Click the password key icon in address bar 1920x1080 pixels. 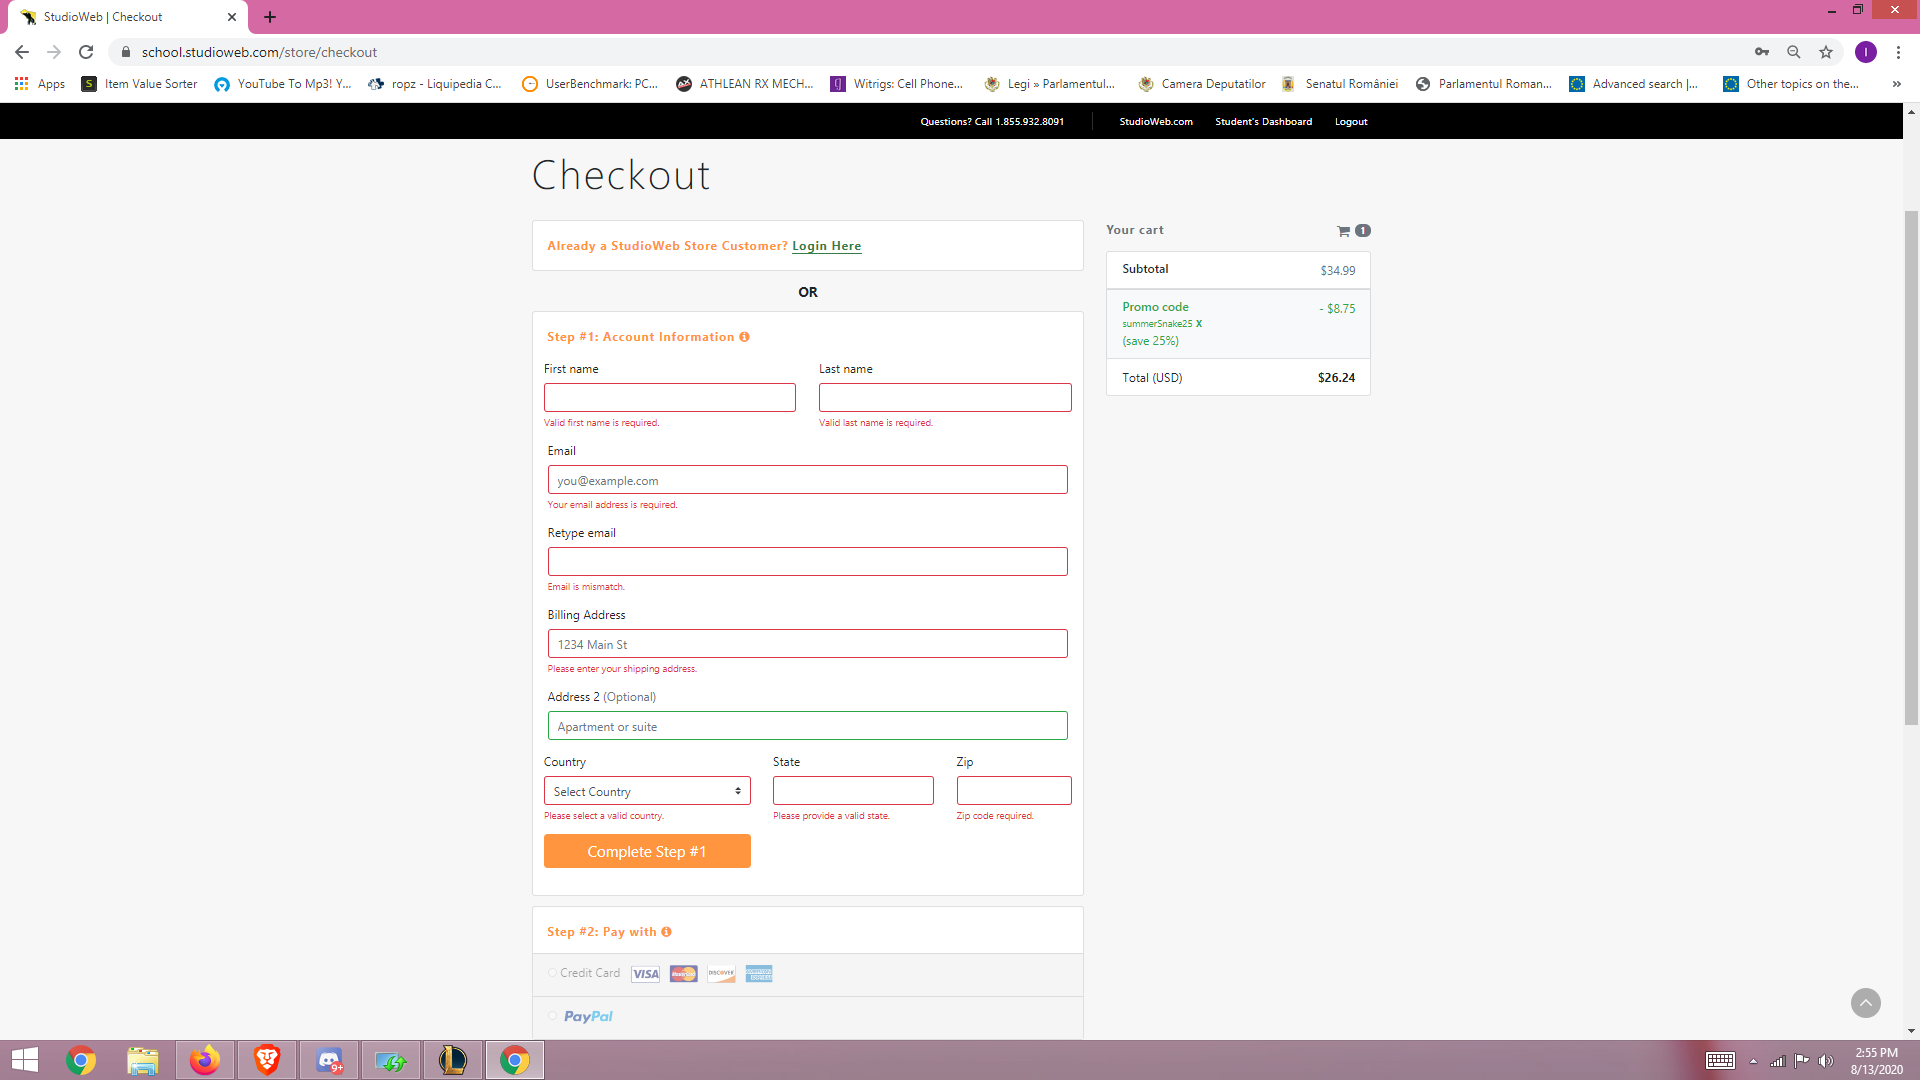click(1762, 52)
